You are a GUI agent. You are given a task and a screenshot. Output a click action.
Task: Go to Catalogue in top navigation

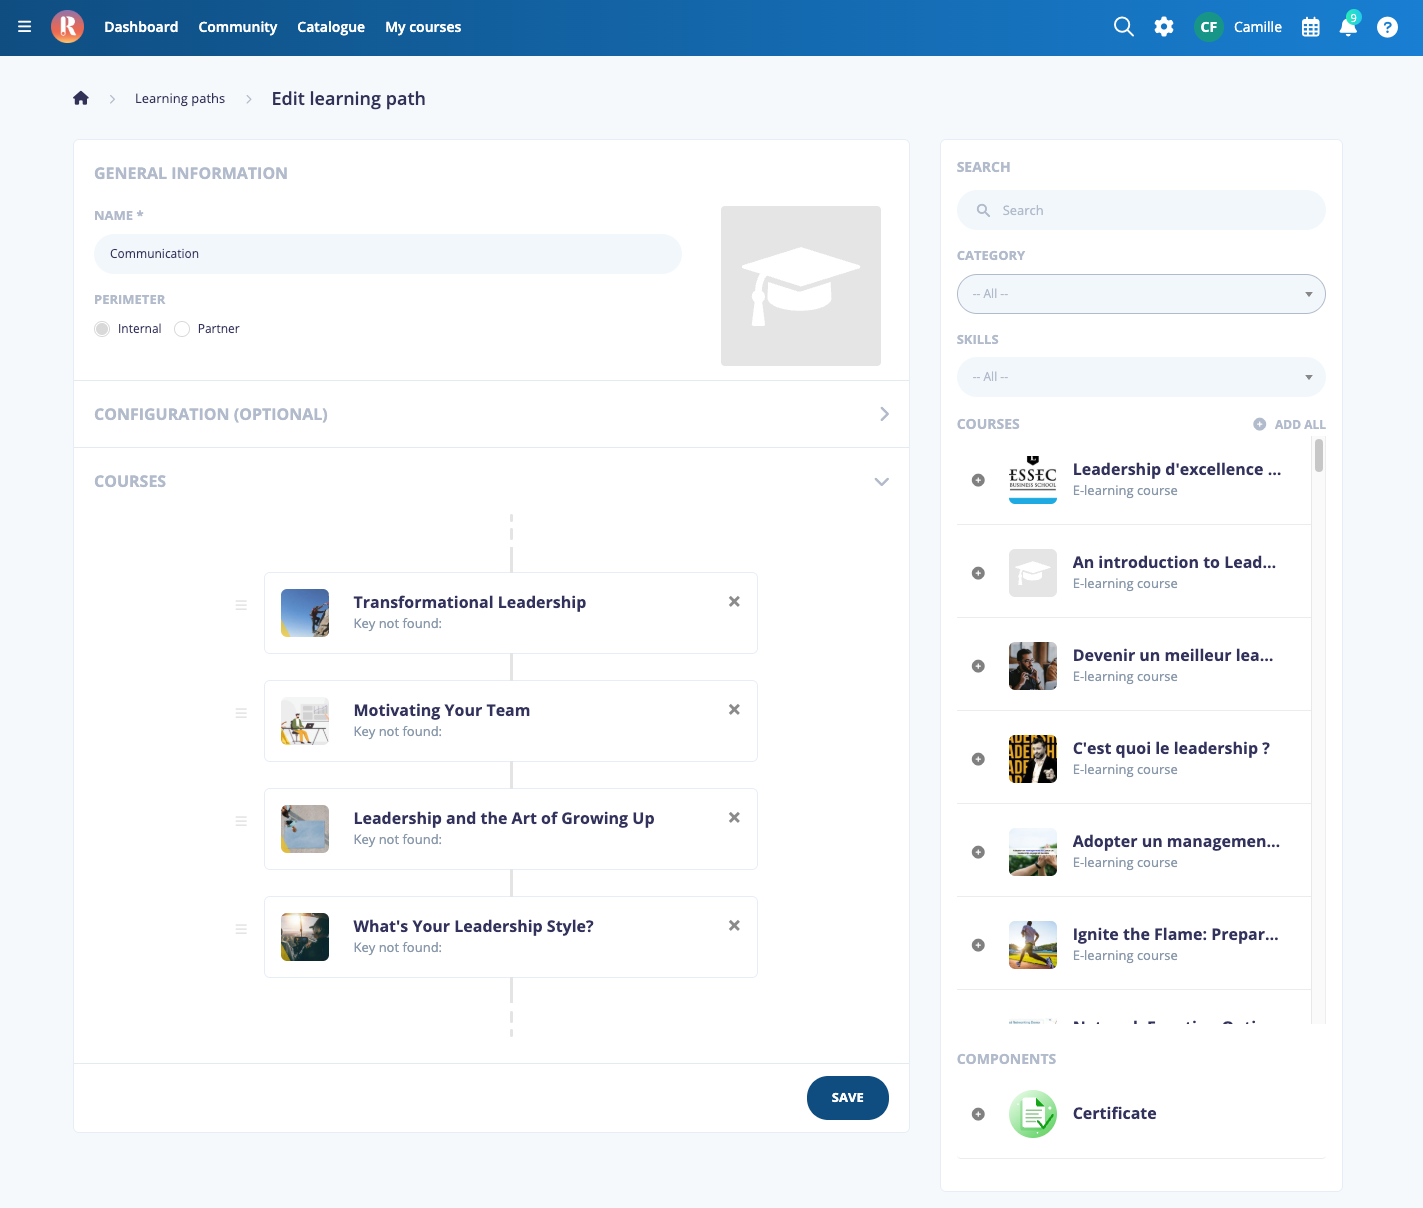click(331, 27)
